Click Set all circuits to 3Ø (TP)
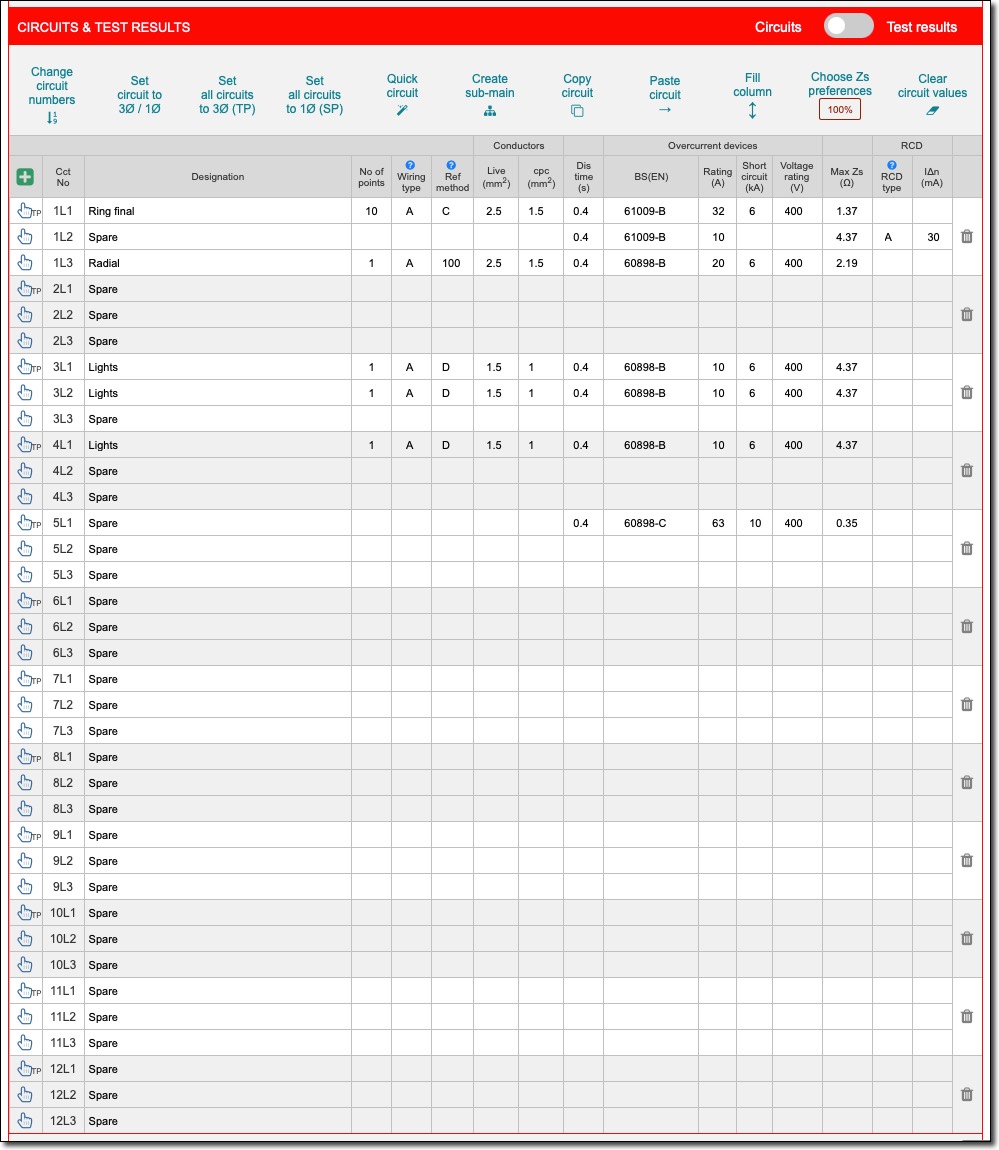The width and height of the screenshot is (999, 1150). 227,95
